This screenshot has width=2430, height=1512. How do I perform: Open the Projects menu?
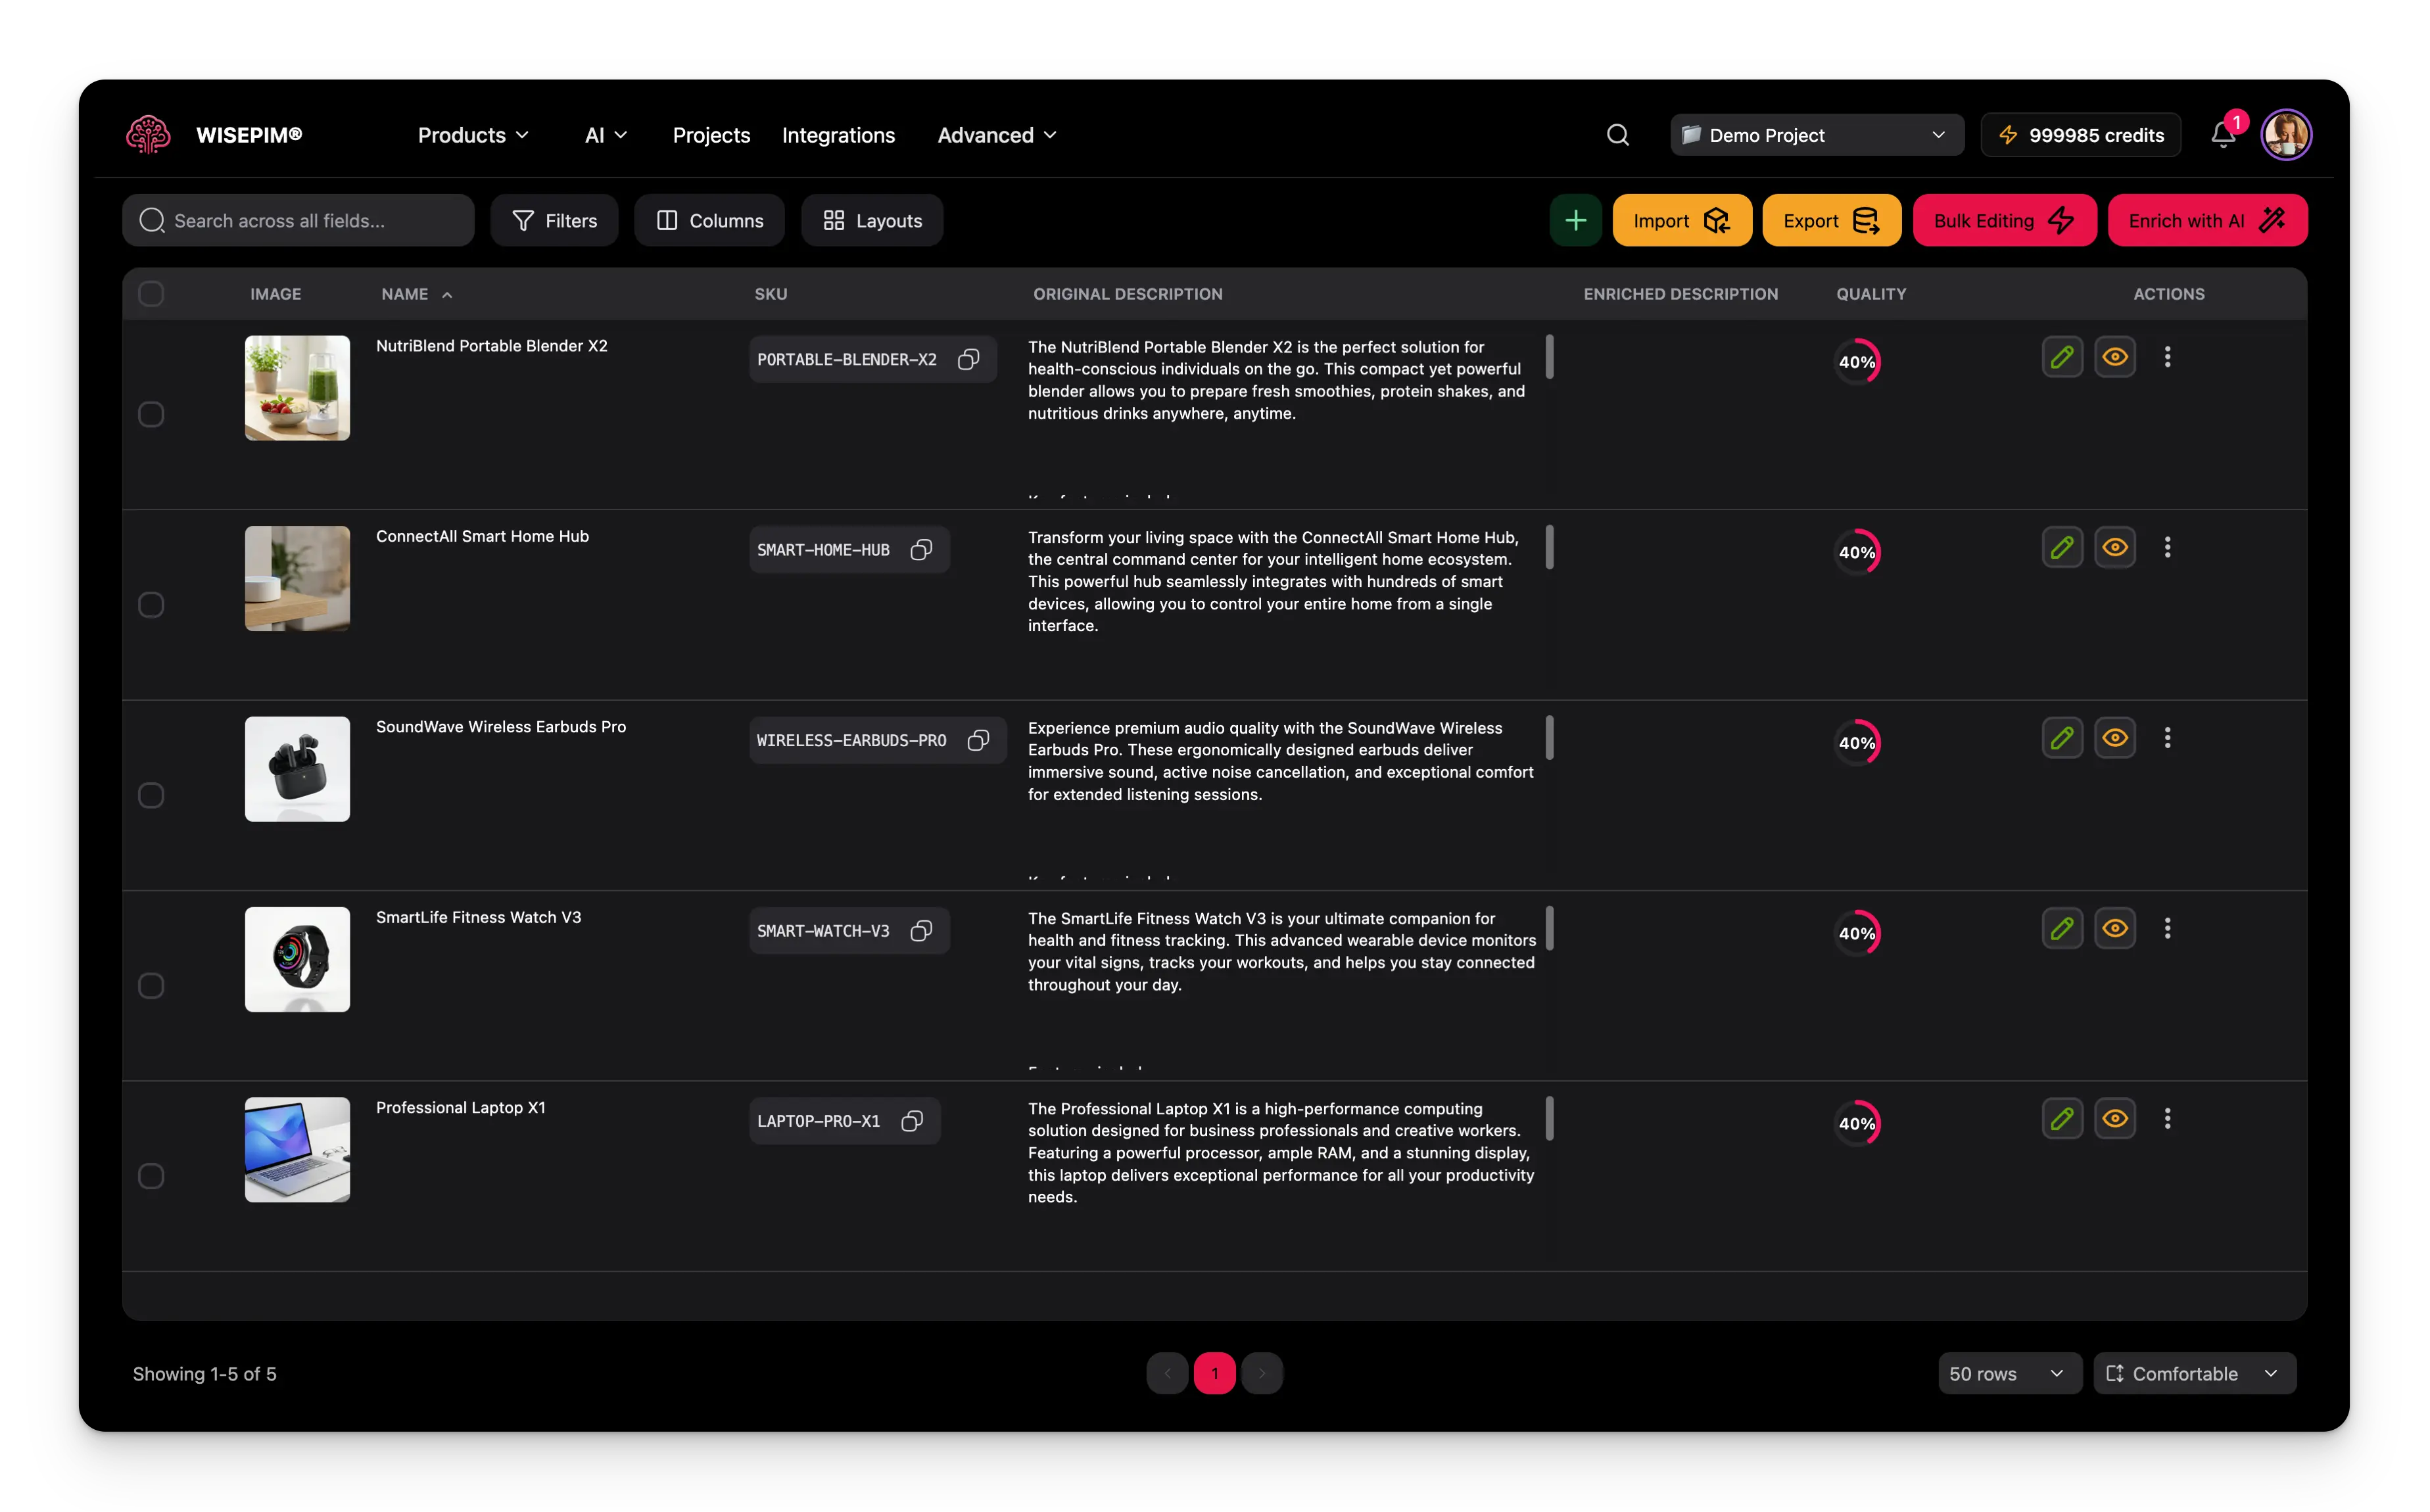711,134
